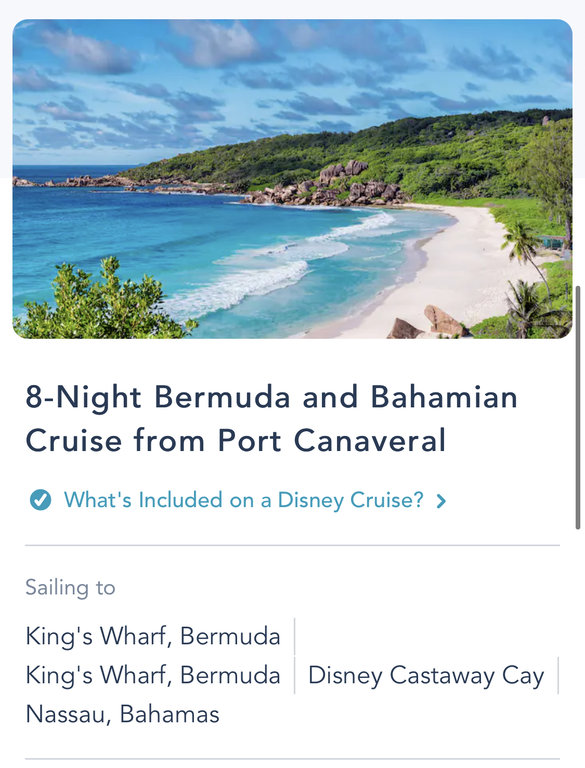Click the 'Sailing to' label
This screenshot has height=768, width=585.
tap(70, 587)
